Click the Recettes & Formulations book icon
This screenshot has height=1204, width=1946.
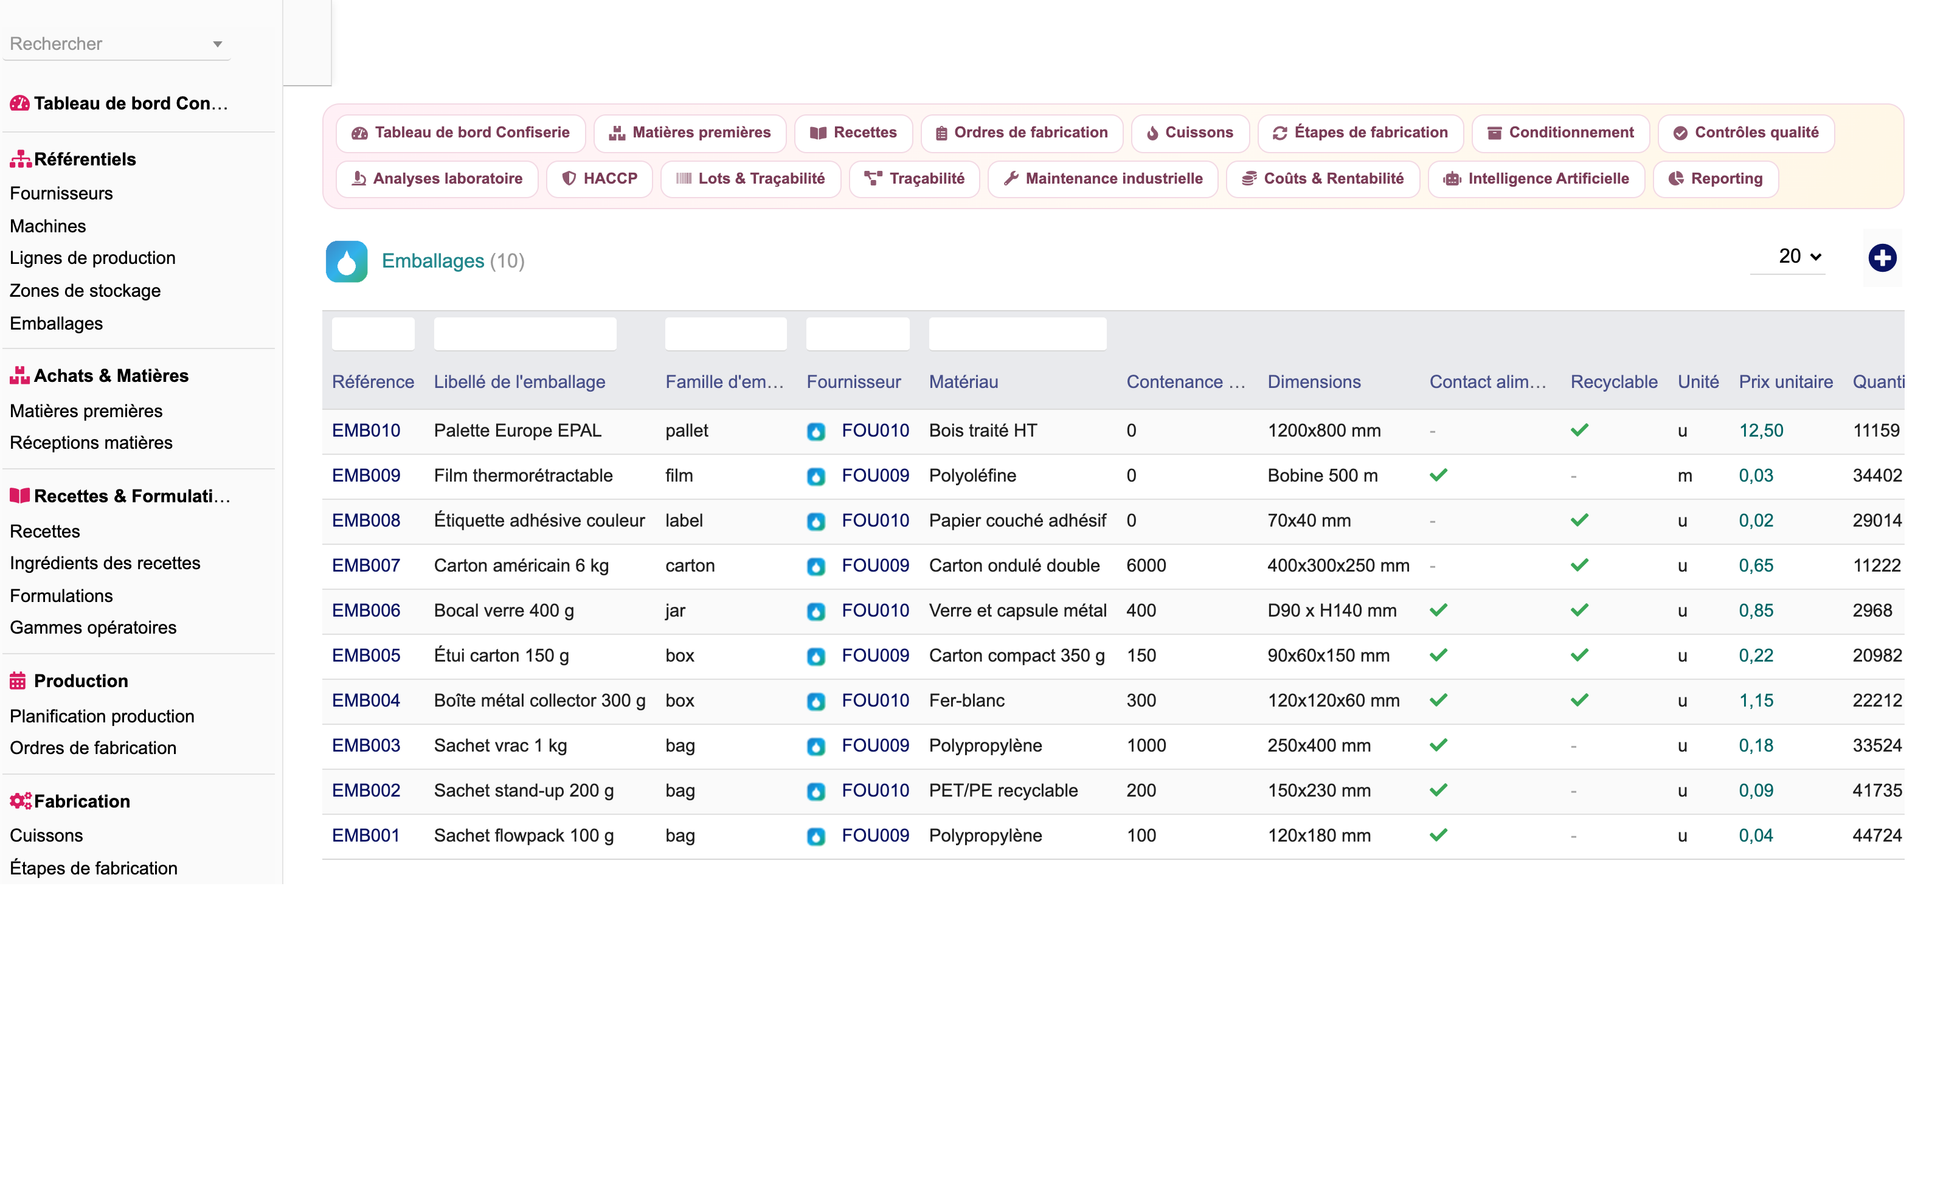tap(20, 496)
